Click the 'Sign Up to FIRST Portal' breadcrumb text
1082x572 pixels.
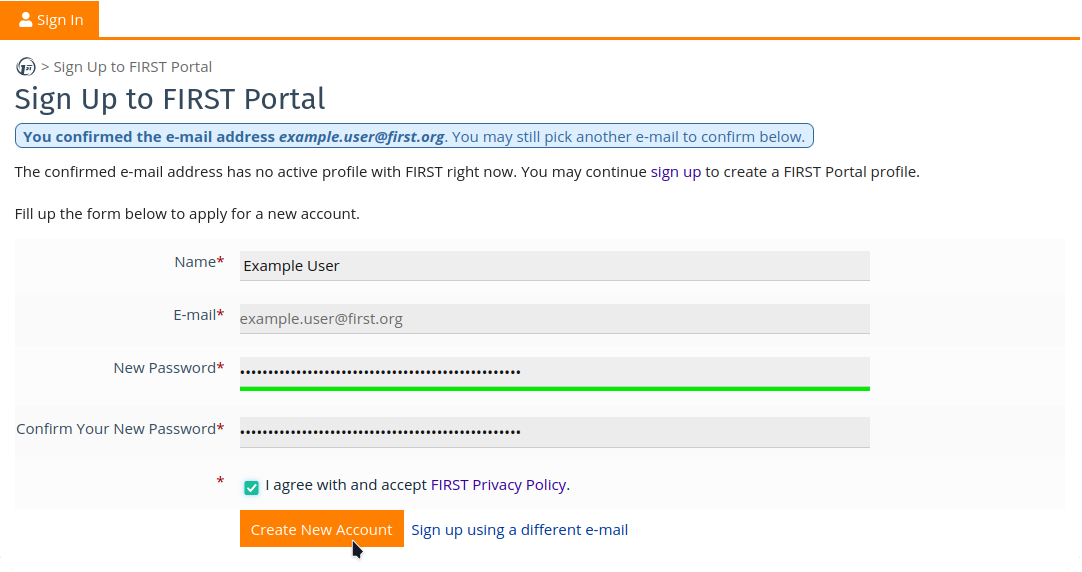[132, 67]
